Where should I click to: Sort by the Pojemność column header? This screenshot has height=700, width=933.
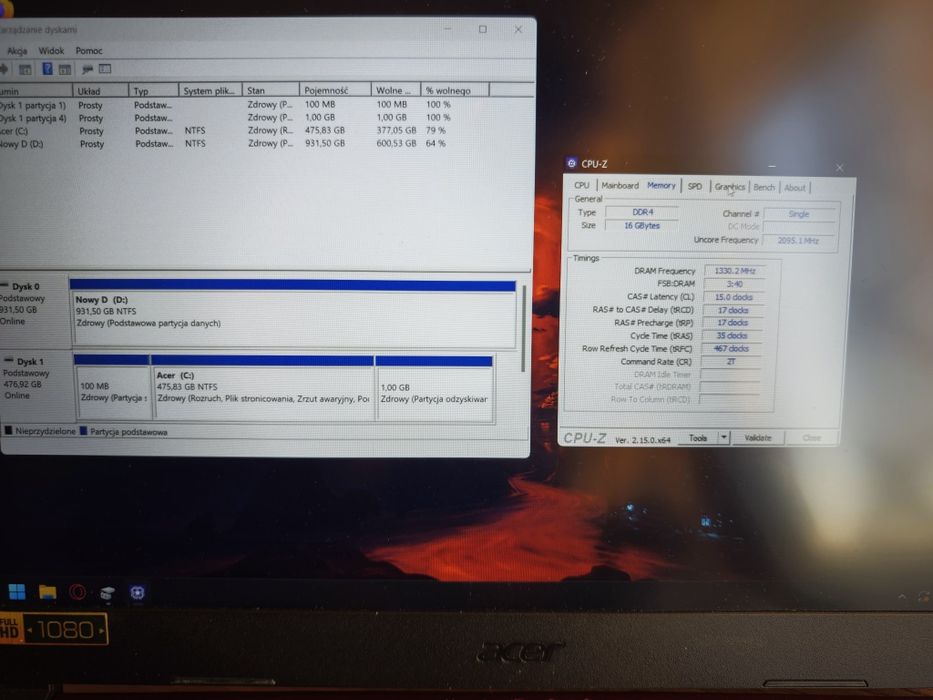335,90
